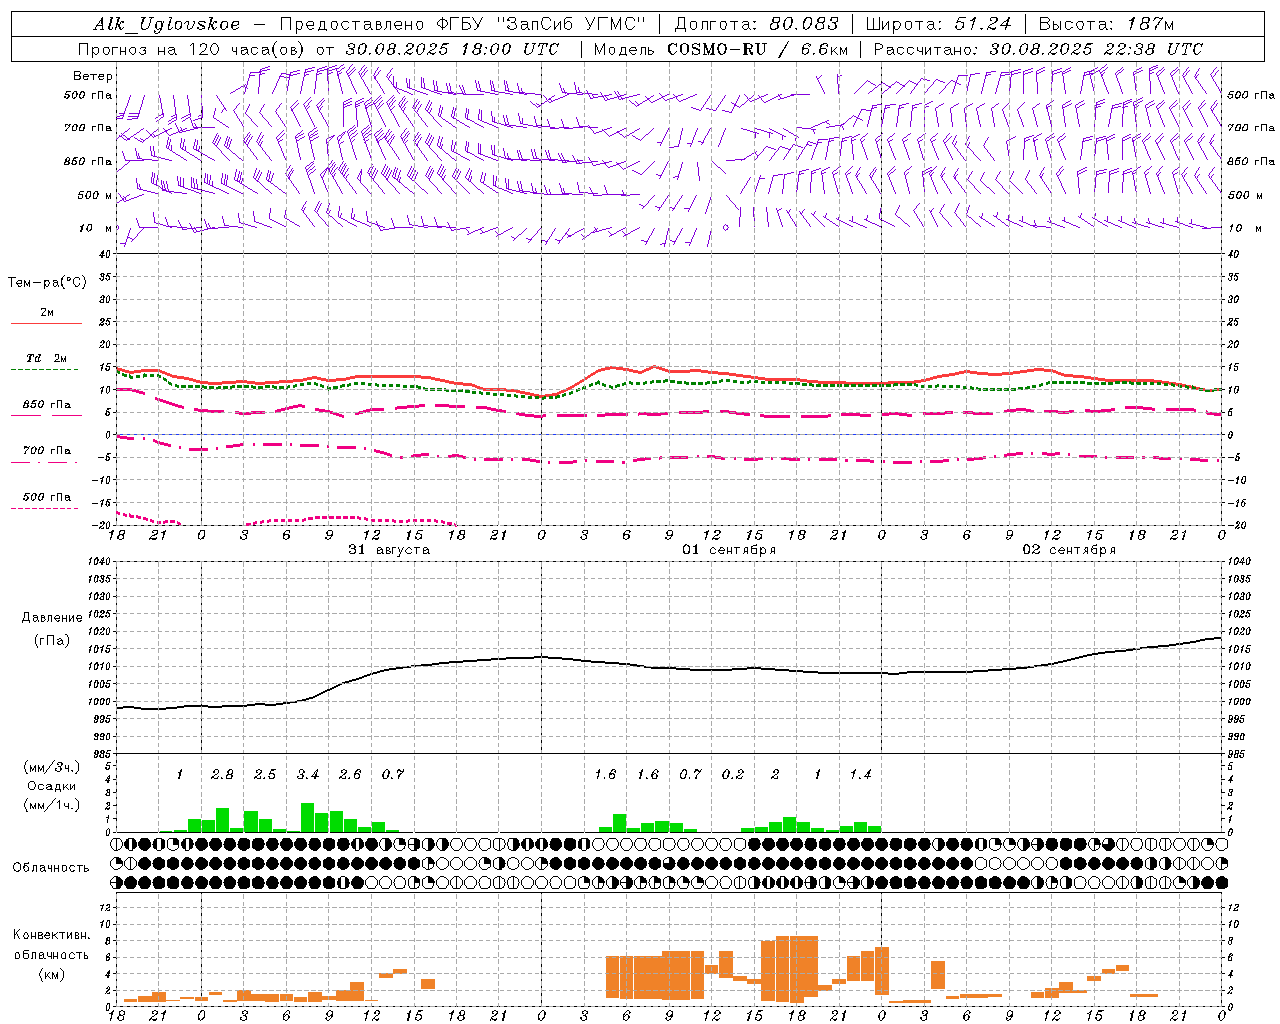
Task: Select the 'Долгота: 80.083' longitude value
Action: pyautogui.click(x=757, y=24)
